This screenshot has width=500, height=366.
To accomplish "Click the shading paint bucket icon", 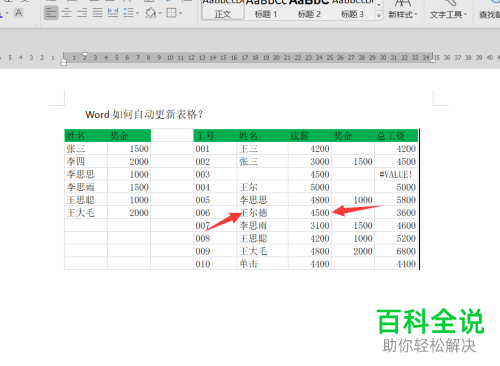I will point(150,13).
